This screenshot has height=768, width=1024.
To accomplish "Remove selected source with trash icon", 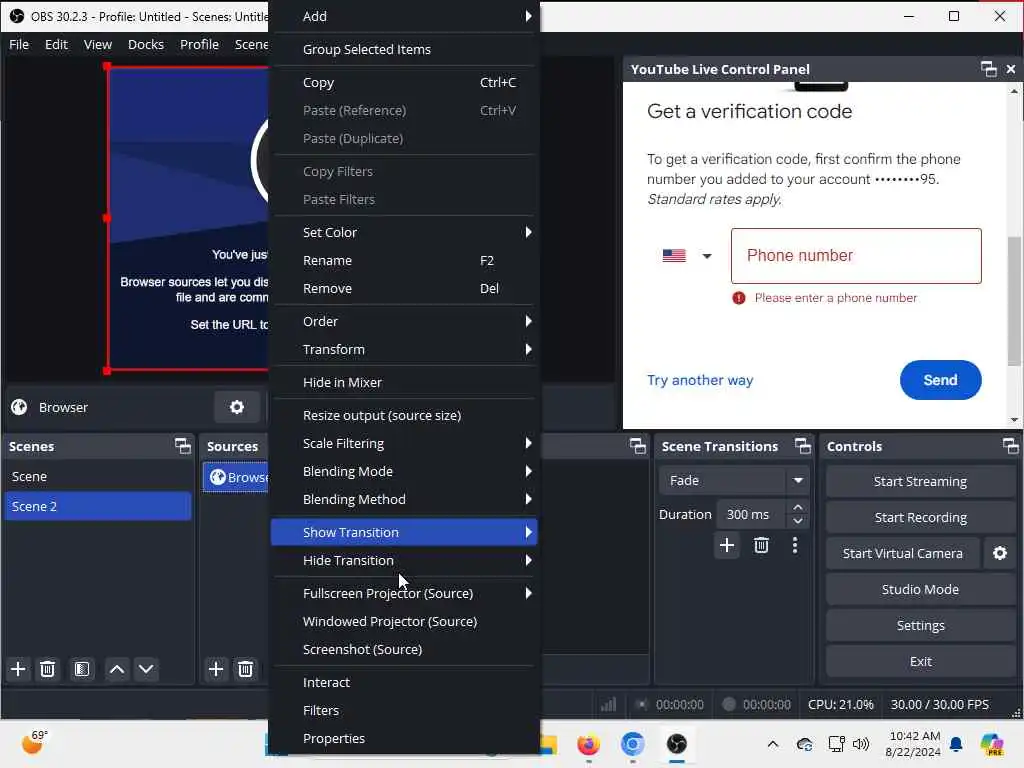I will click(x=246, y=669).
